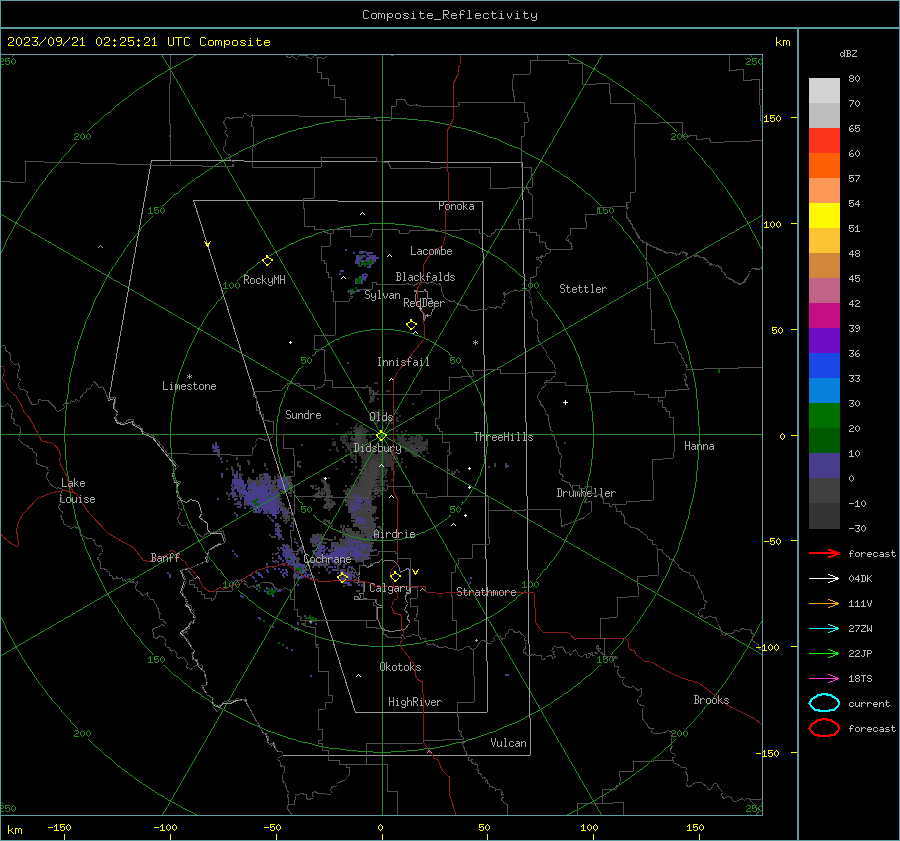Click the dBZ legend heading

(848, 53)
